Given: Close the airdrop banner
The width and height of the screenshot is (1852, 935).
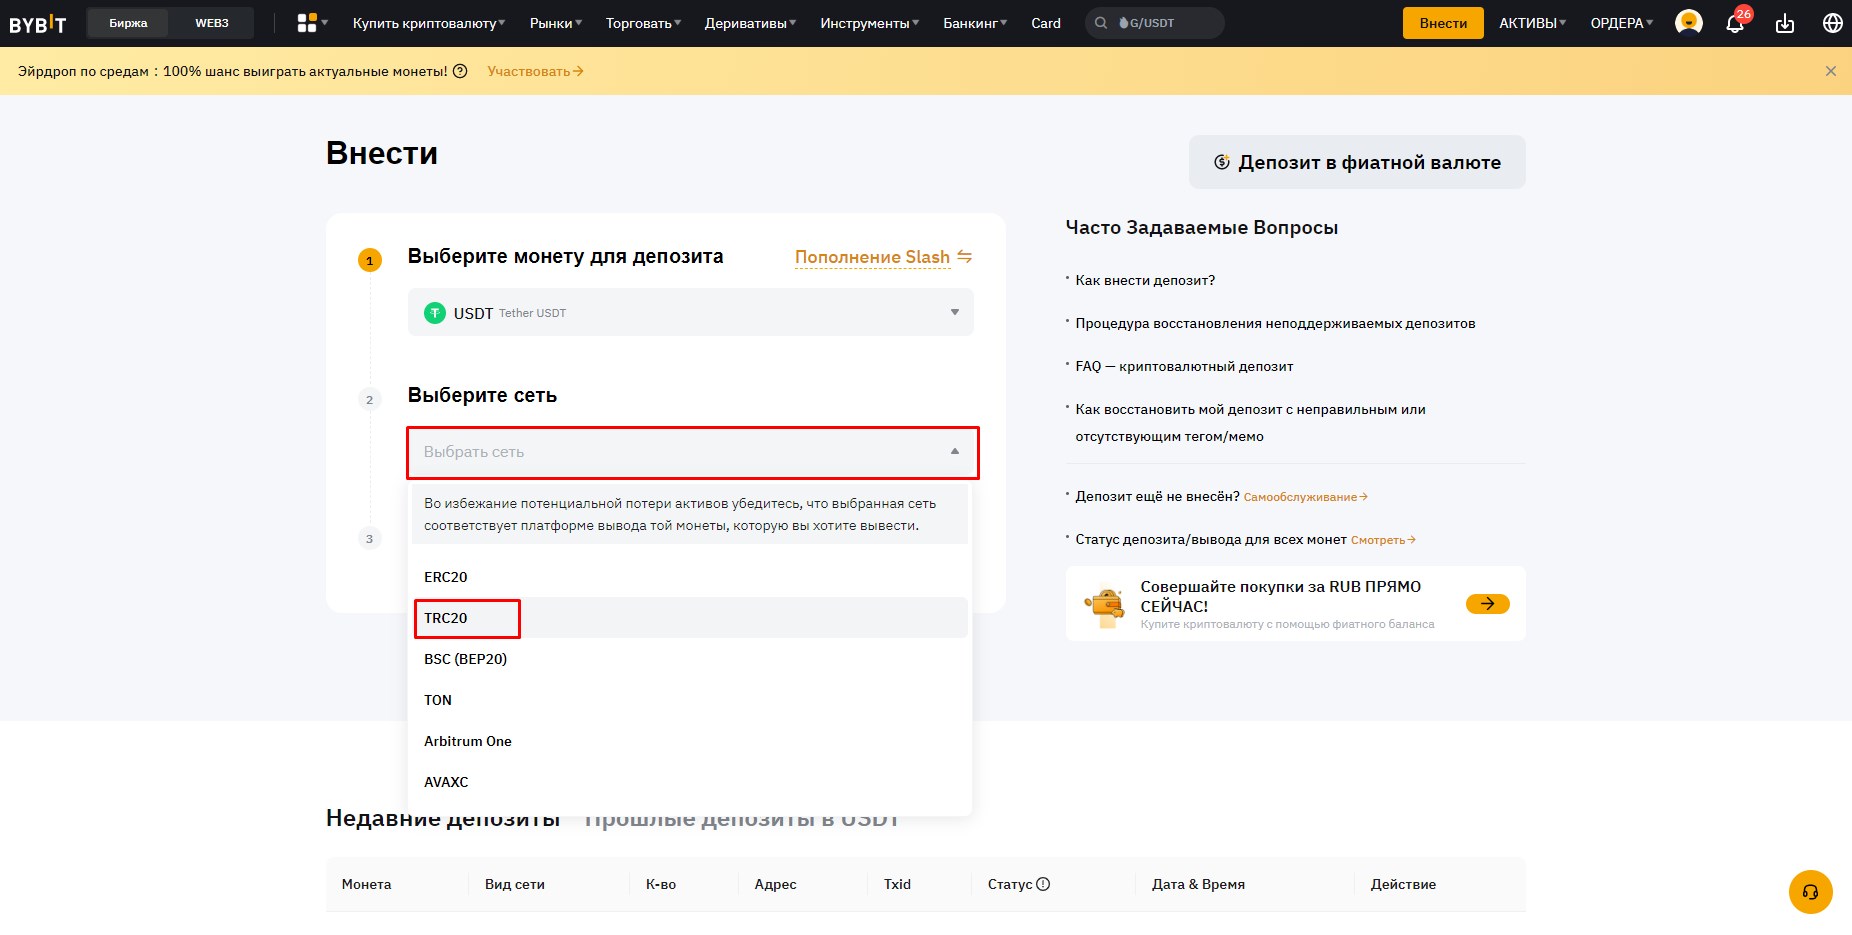Looking at the screenshot, I should coord(1831,71).
